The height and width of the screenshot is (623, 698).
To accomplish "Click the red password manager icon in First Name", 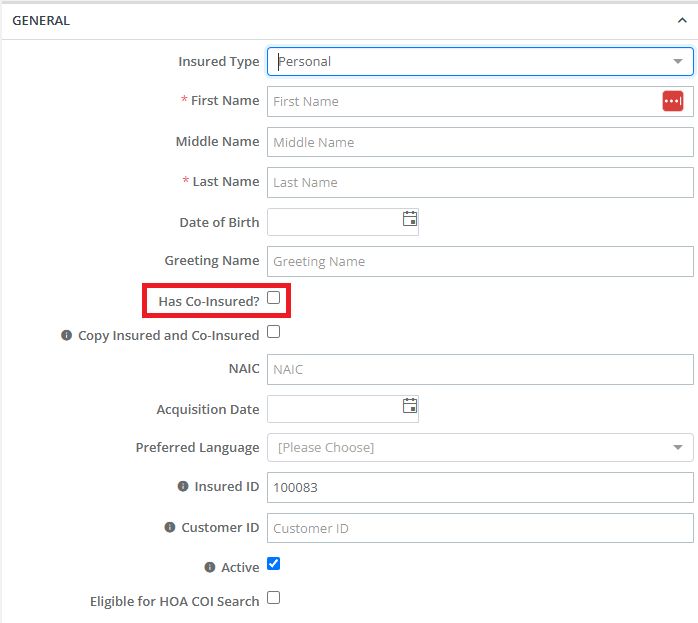I will [x=672, y=101].
